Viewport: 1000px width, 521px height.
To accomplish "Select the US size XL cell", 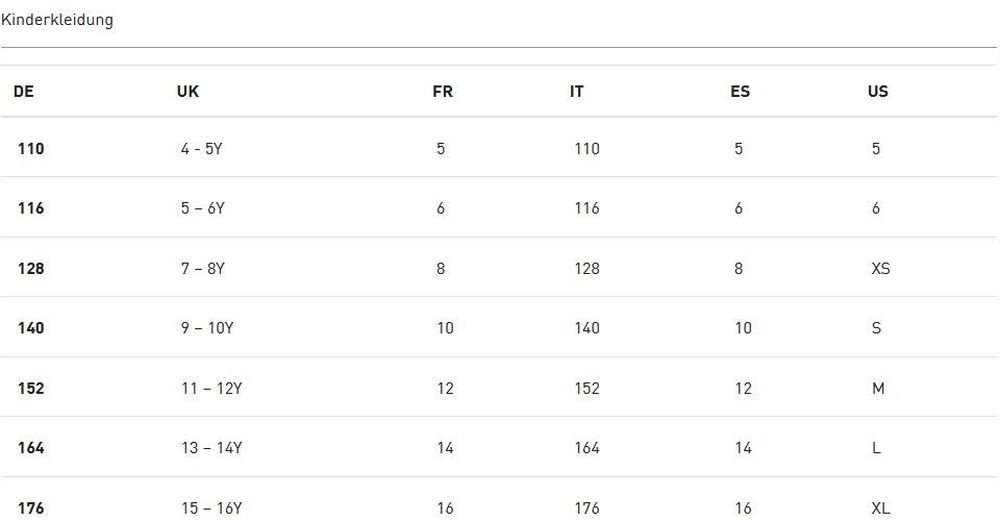I will (881, 508).
